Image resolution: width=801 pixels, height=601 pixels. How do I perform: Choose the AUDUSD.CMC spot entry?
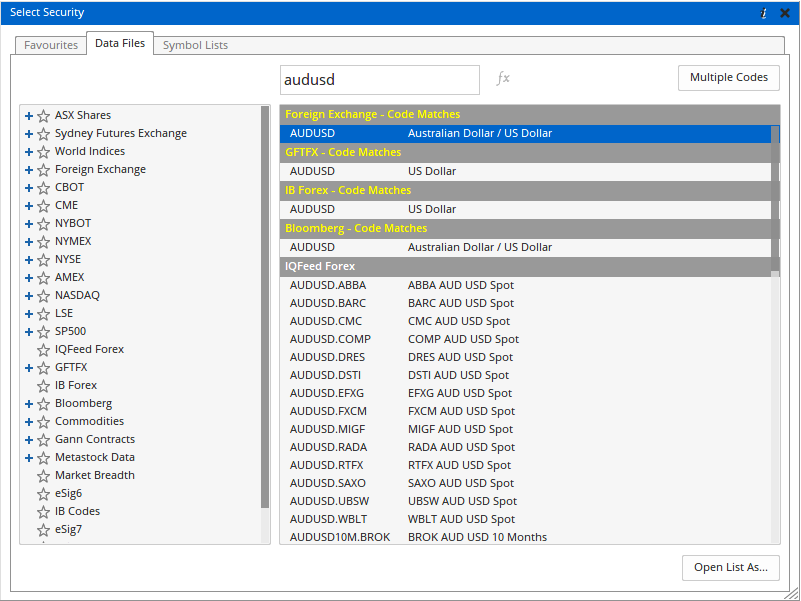click(x=526, y=321)
